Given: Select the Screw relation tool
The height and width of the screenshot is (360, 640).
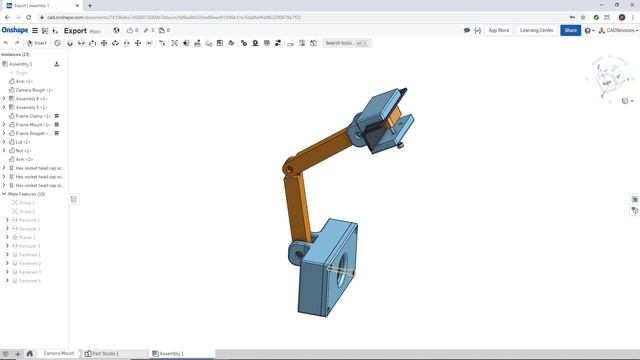Looking at the screenshot, I should (x=267, y=43).
